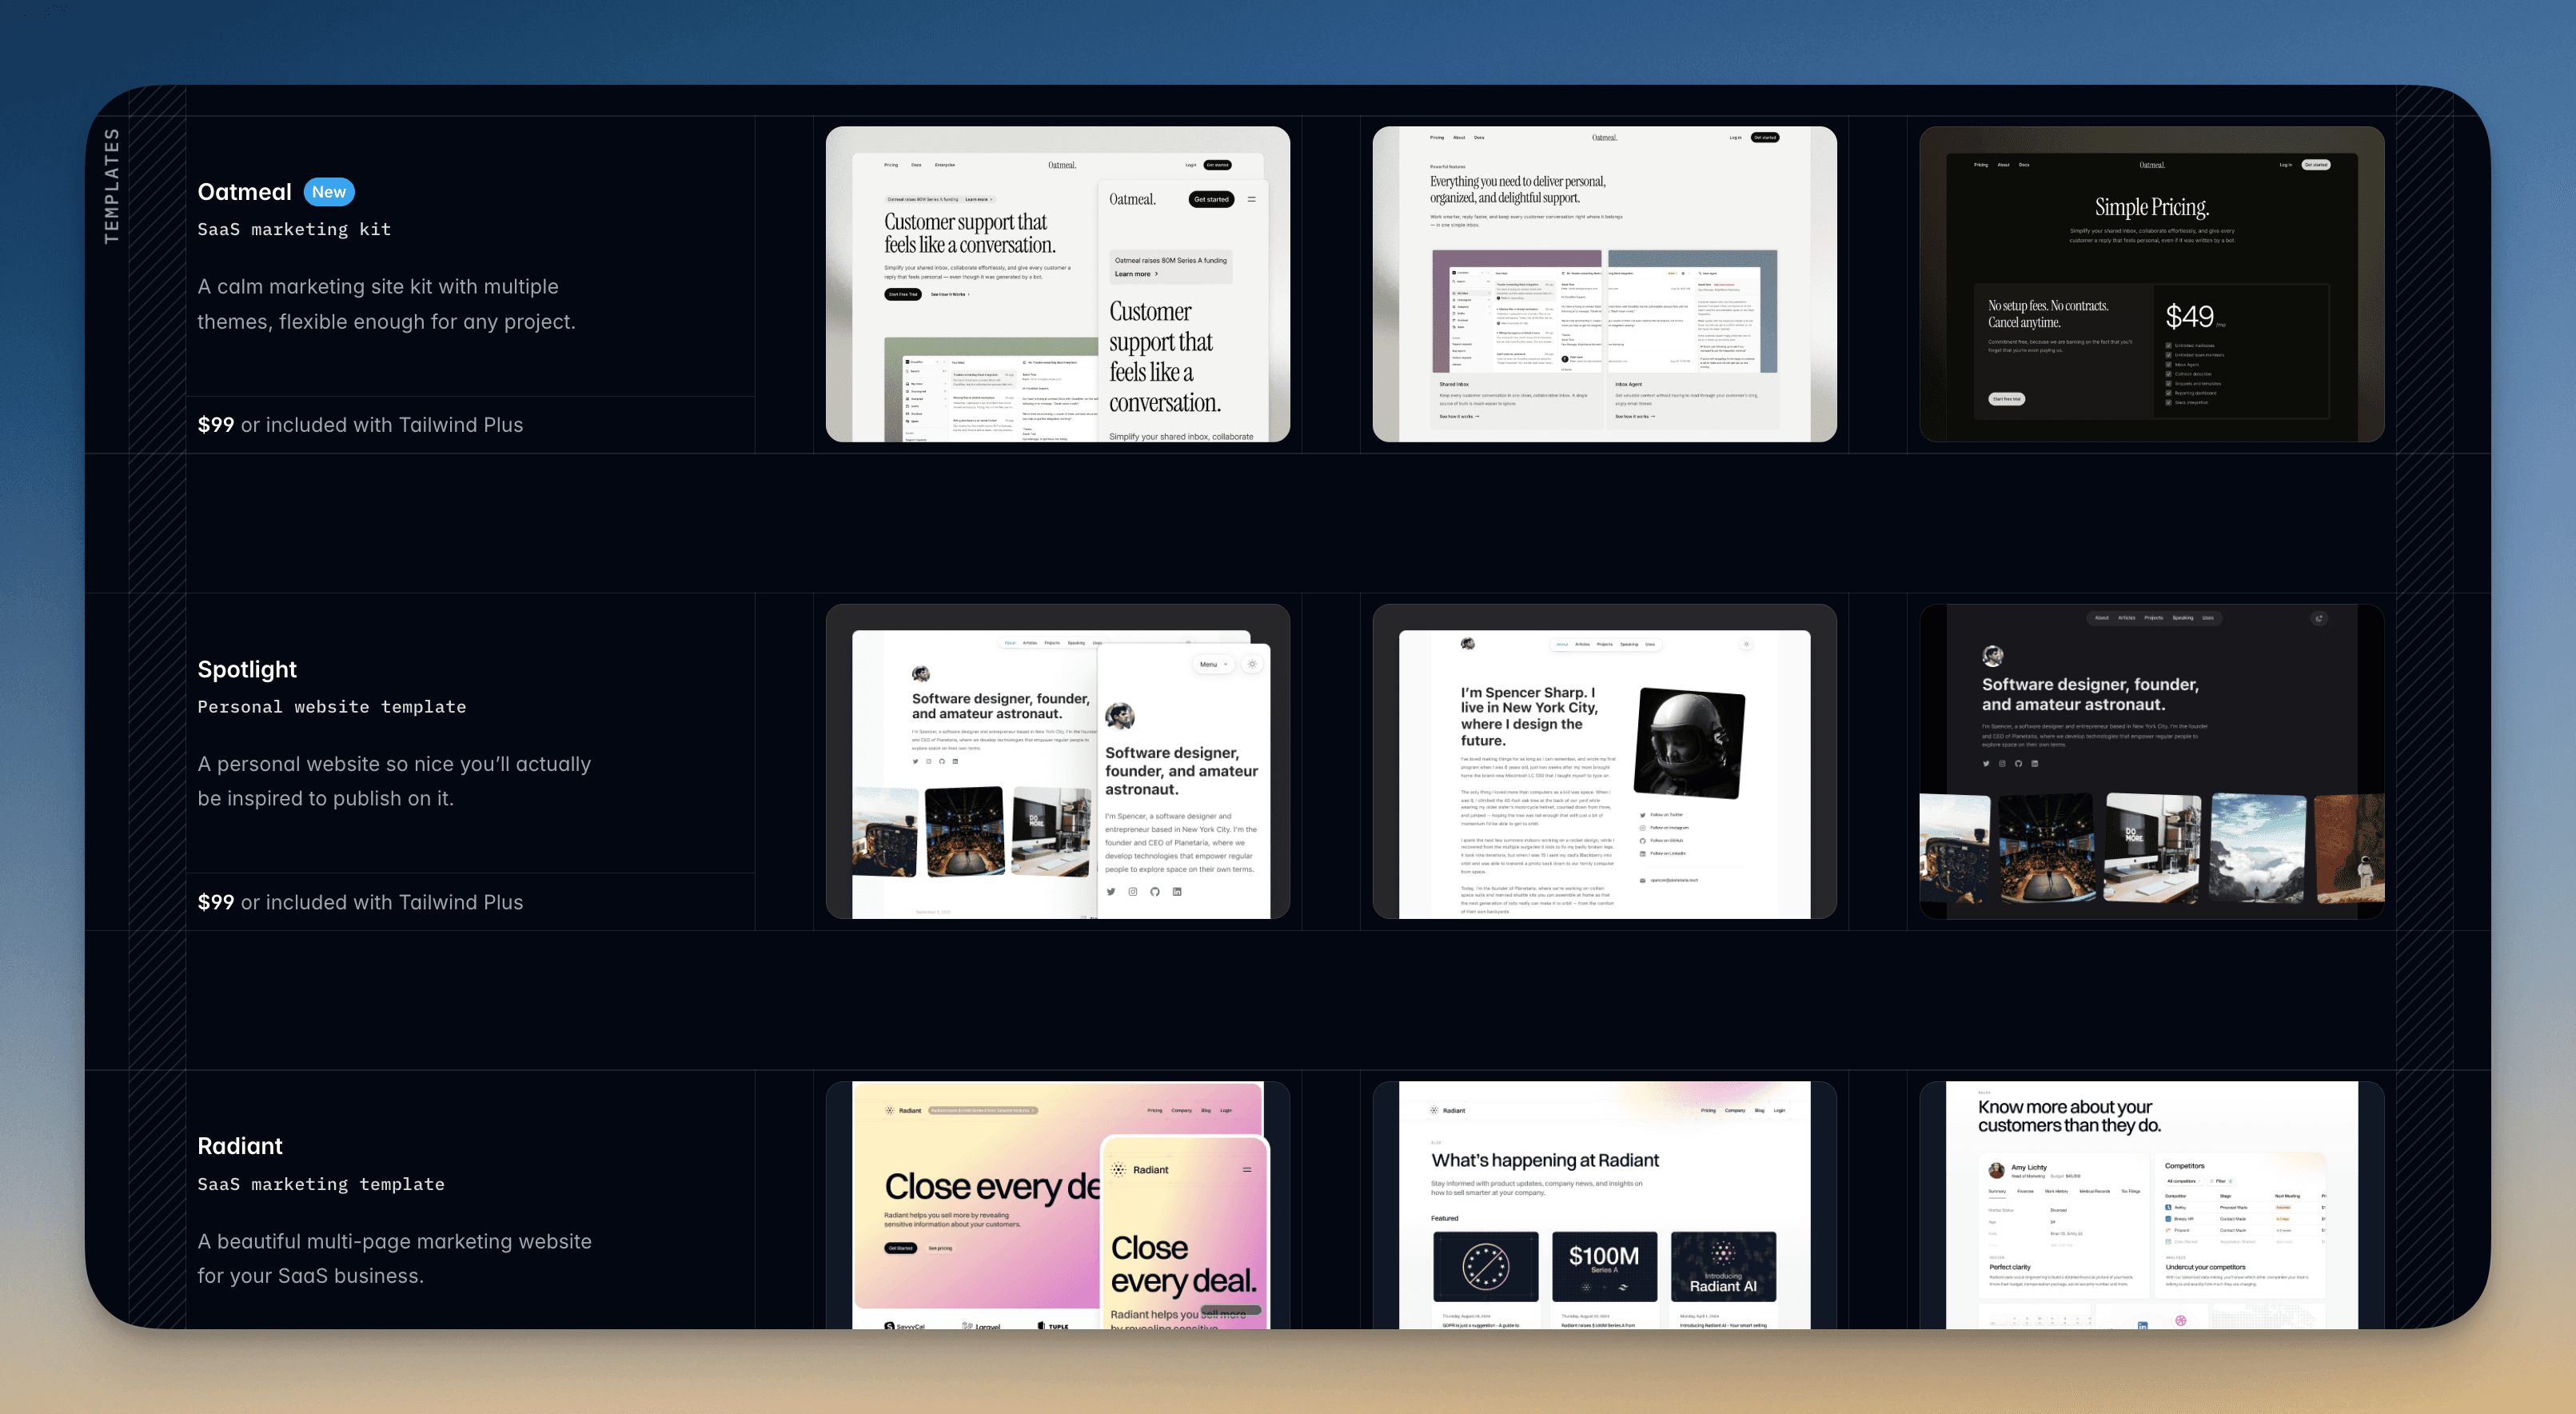Open the Radiant template title
Screen dimensions: 2576x1414
point(240,1146)
